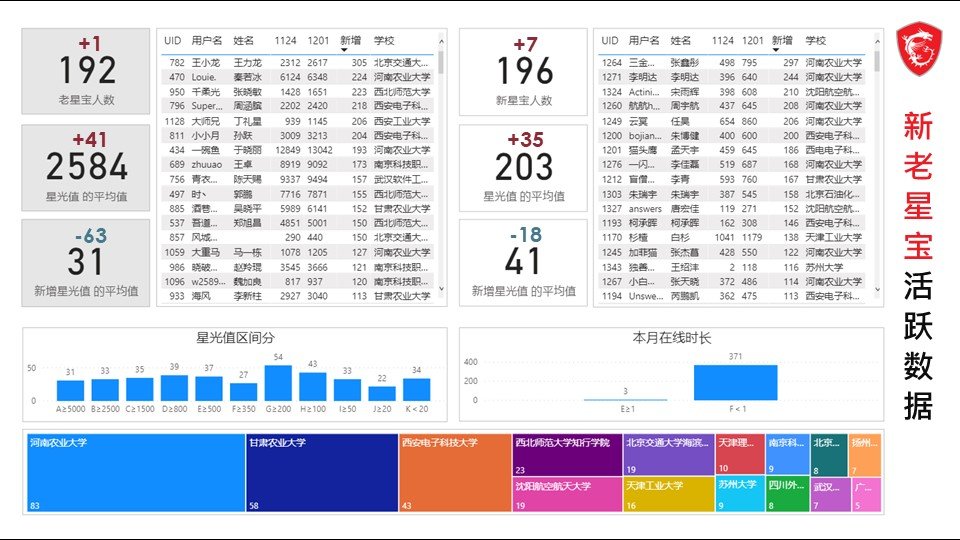Sort left table by UID column header
Screen dimensions: 960x540
click(173, 41)
